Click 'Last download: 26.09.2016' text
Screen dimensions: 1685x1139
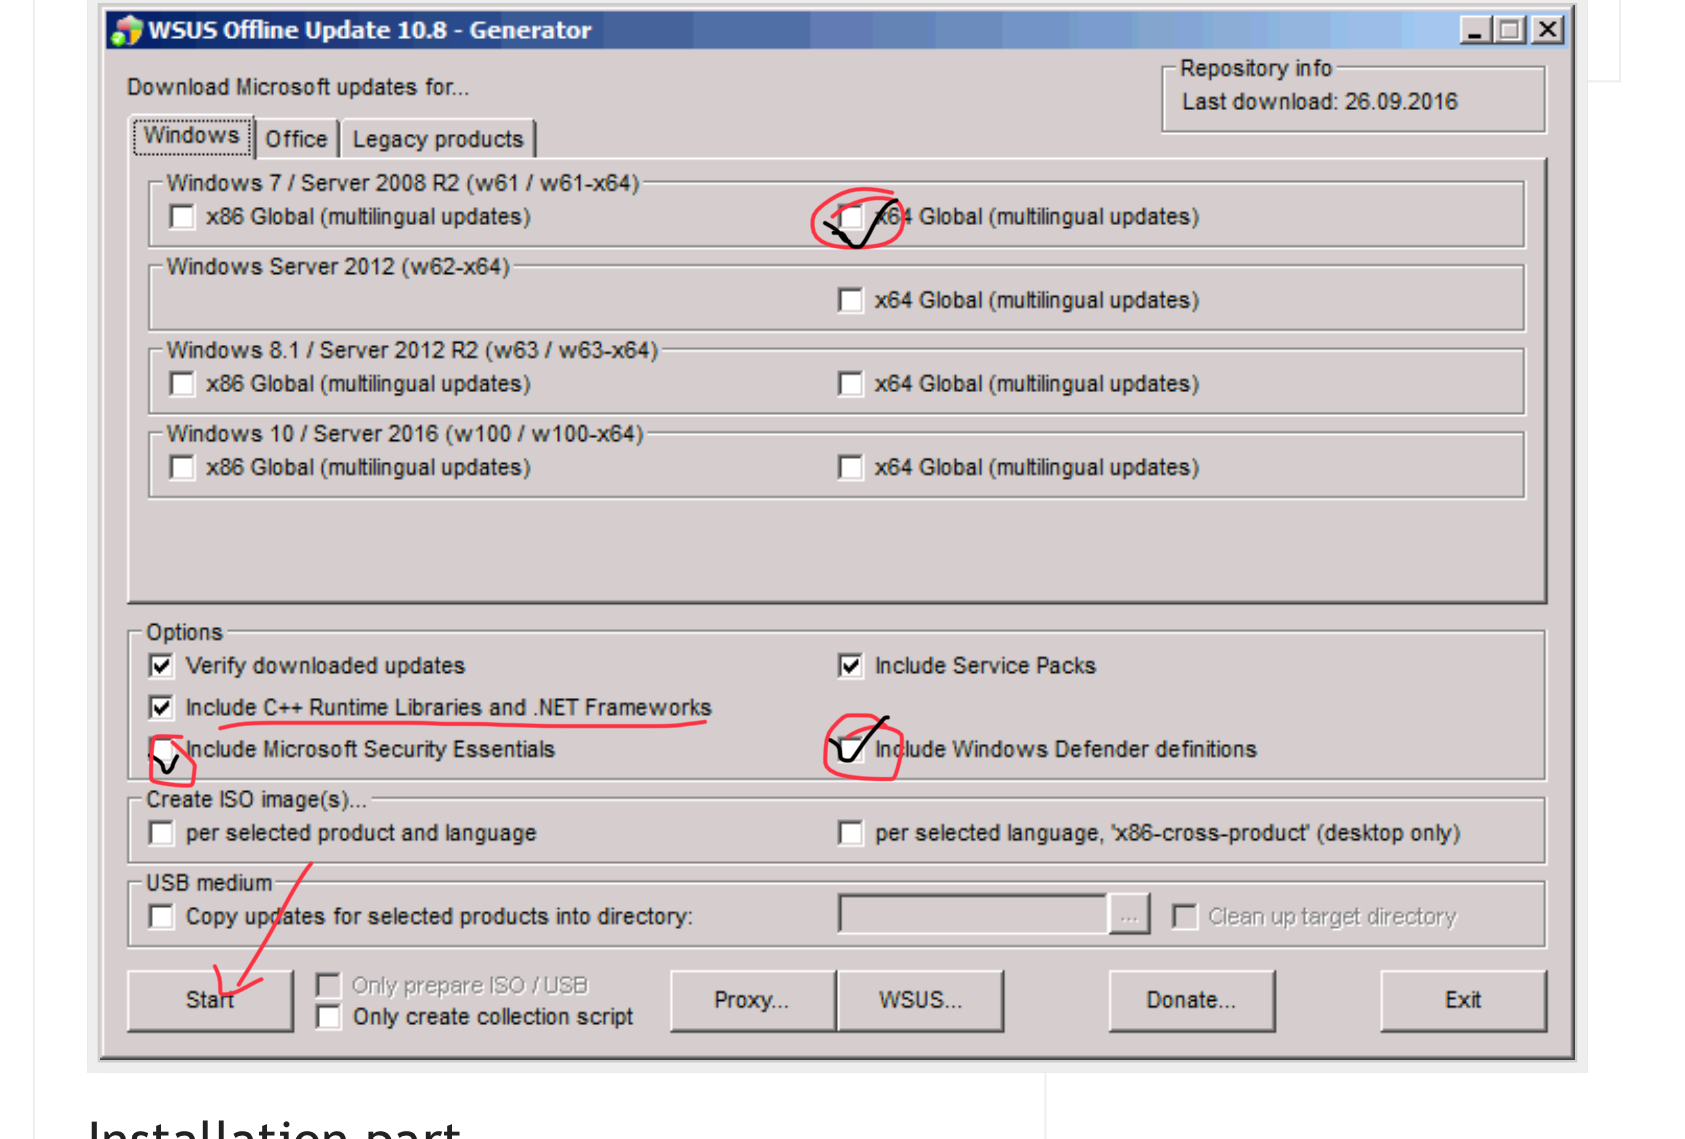(1320, 102)
